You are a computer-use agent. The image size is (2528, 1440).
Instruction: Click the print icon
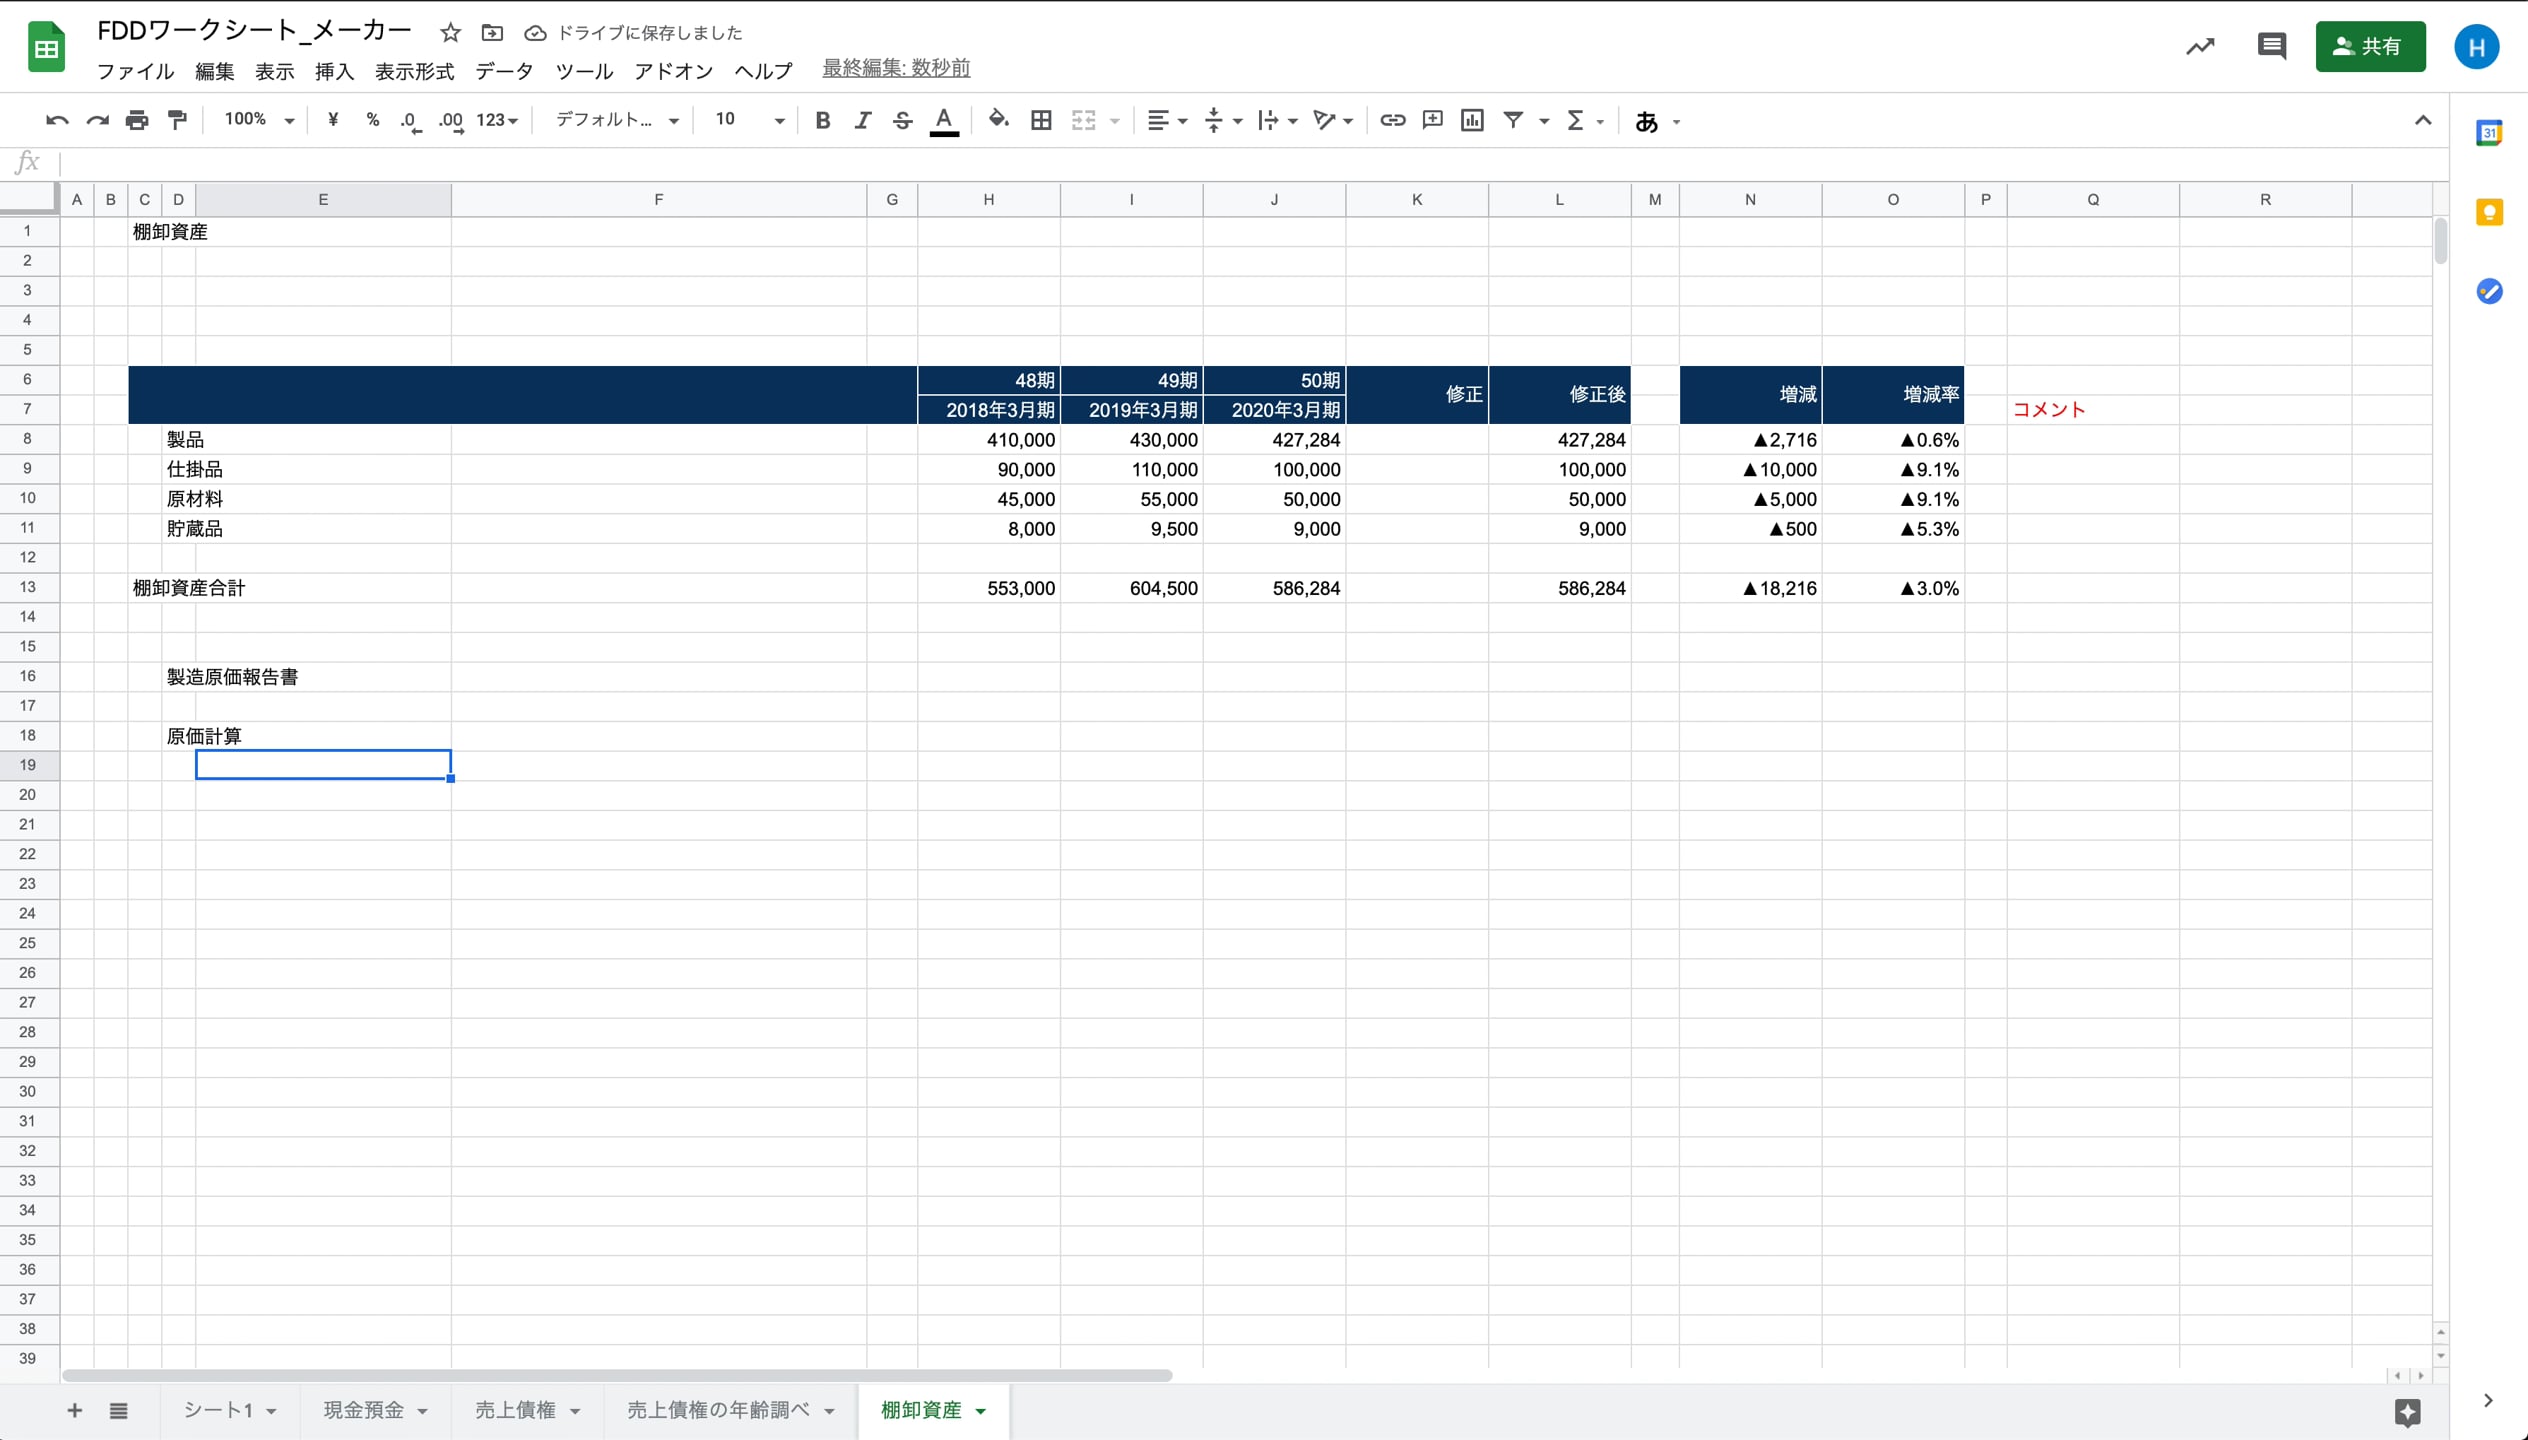point(137,120)
